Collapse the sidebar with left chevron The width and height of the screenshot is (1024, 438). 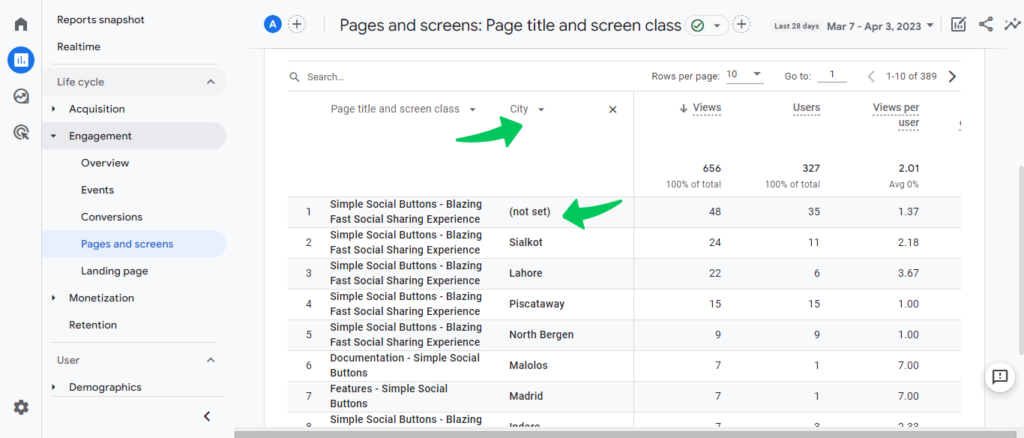pos(207,416)
